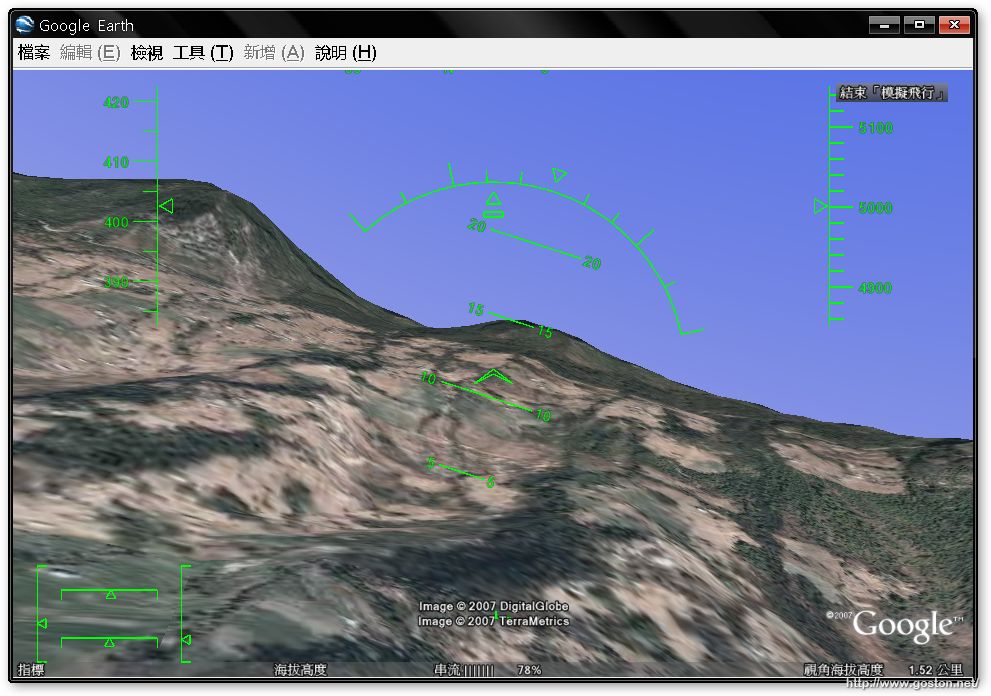Click the aileron indicator triangle on the upper bar
The width and height of the screenshot is (991, 696).
111,595
